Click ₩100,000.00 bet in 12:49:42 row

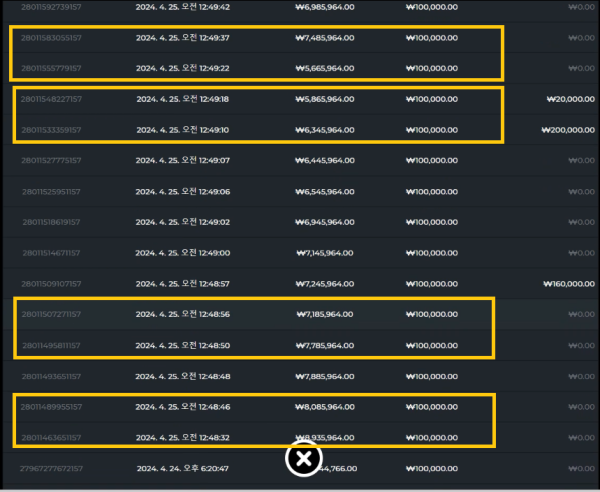coord(432,7)
